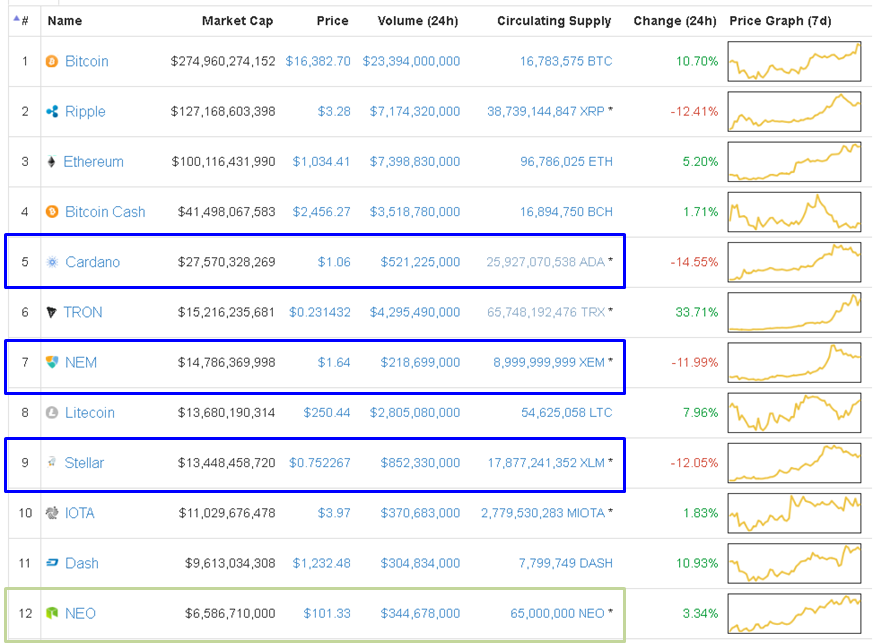The width and height of the screenshot is (873, 643).
Task: Click IOTA's 24h volume $370,683,000
Action: pos(420,513)
